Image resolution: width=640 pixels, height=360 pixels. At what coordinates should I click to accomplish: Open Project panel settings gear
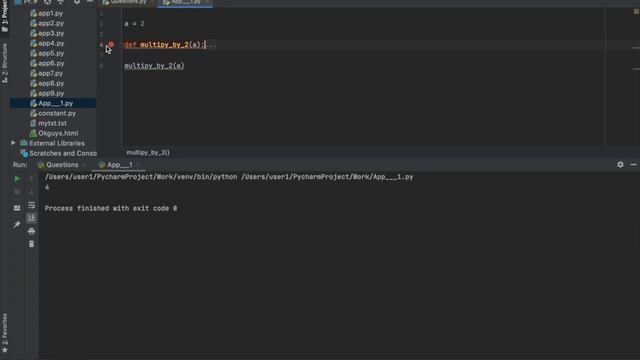[77, 2]
